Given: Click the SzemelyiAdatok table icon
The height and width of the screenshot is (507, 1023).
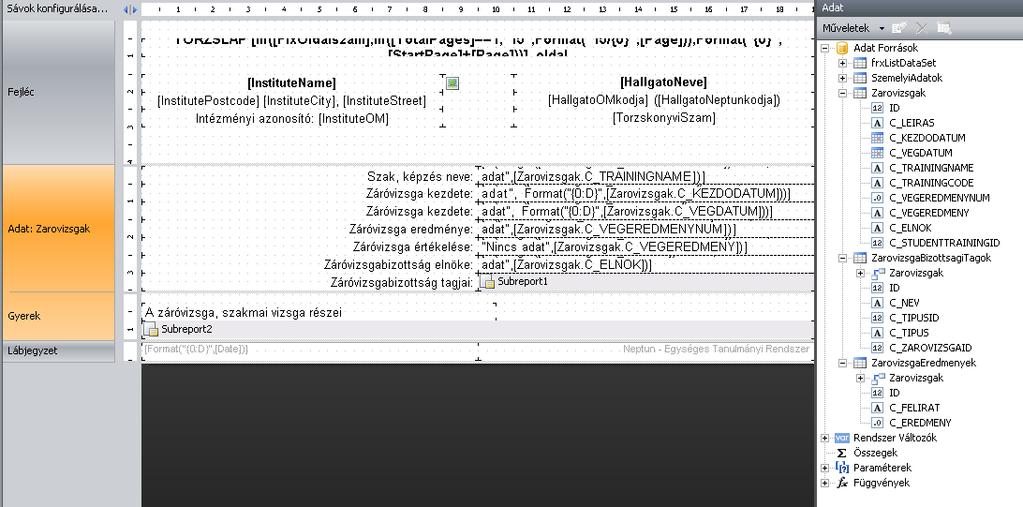Looking at the screenshot, I should pos(860,78).
